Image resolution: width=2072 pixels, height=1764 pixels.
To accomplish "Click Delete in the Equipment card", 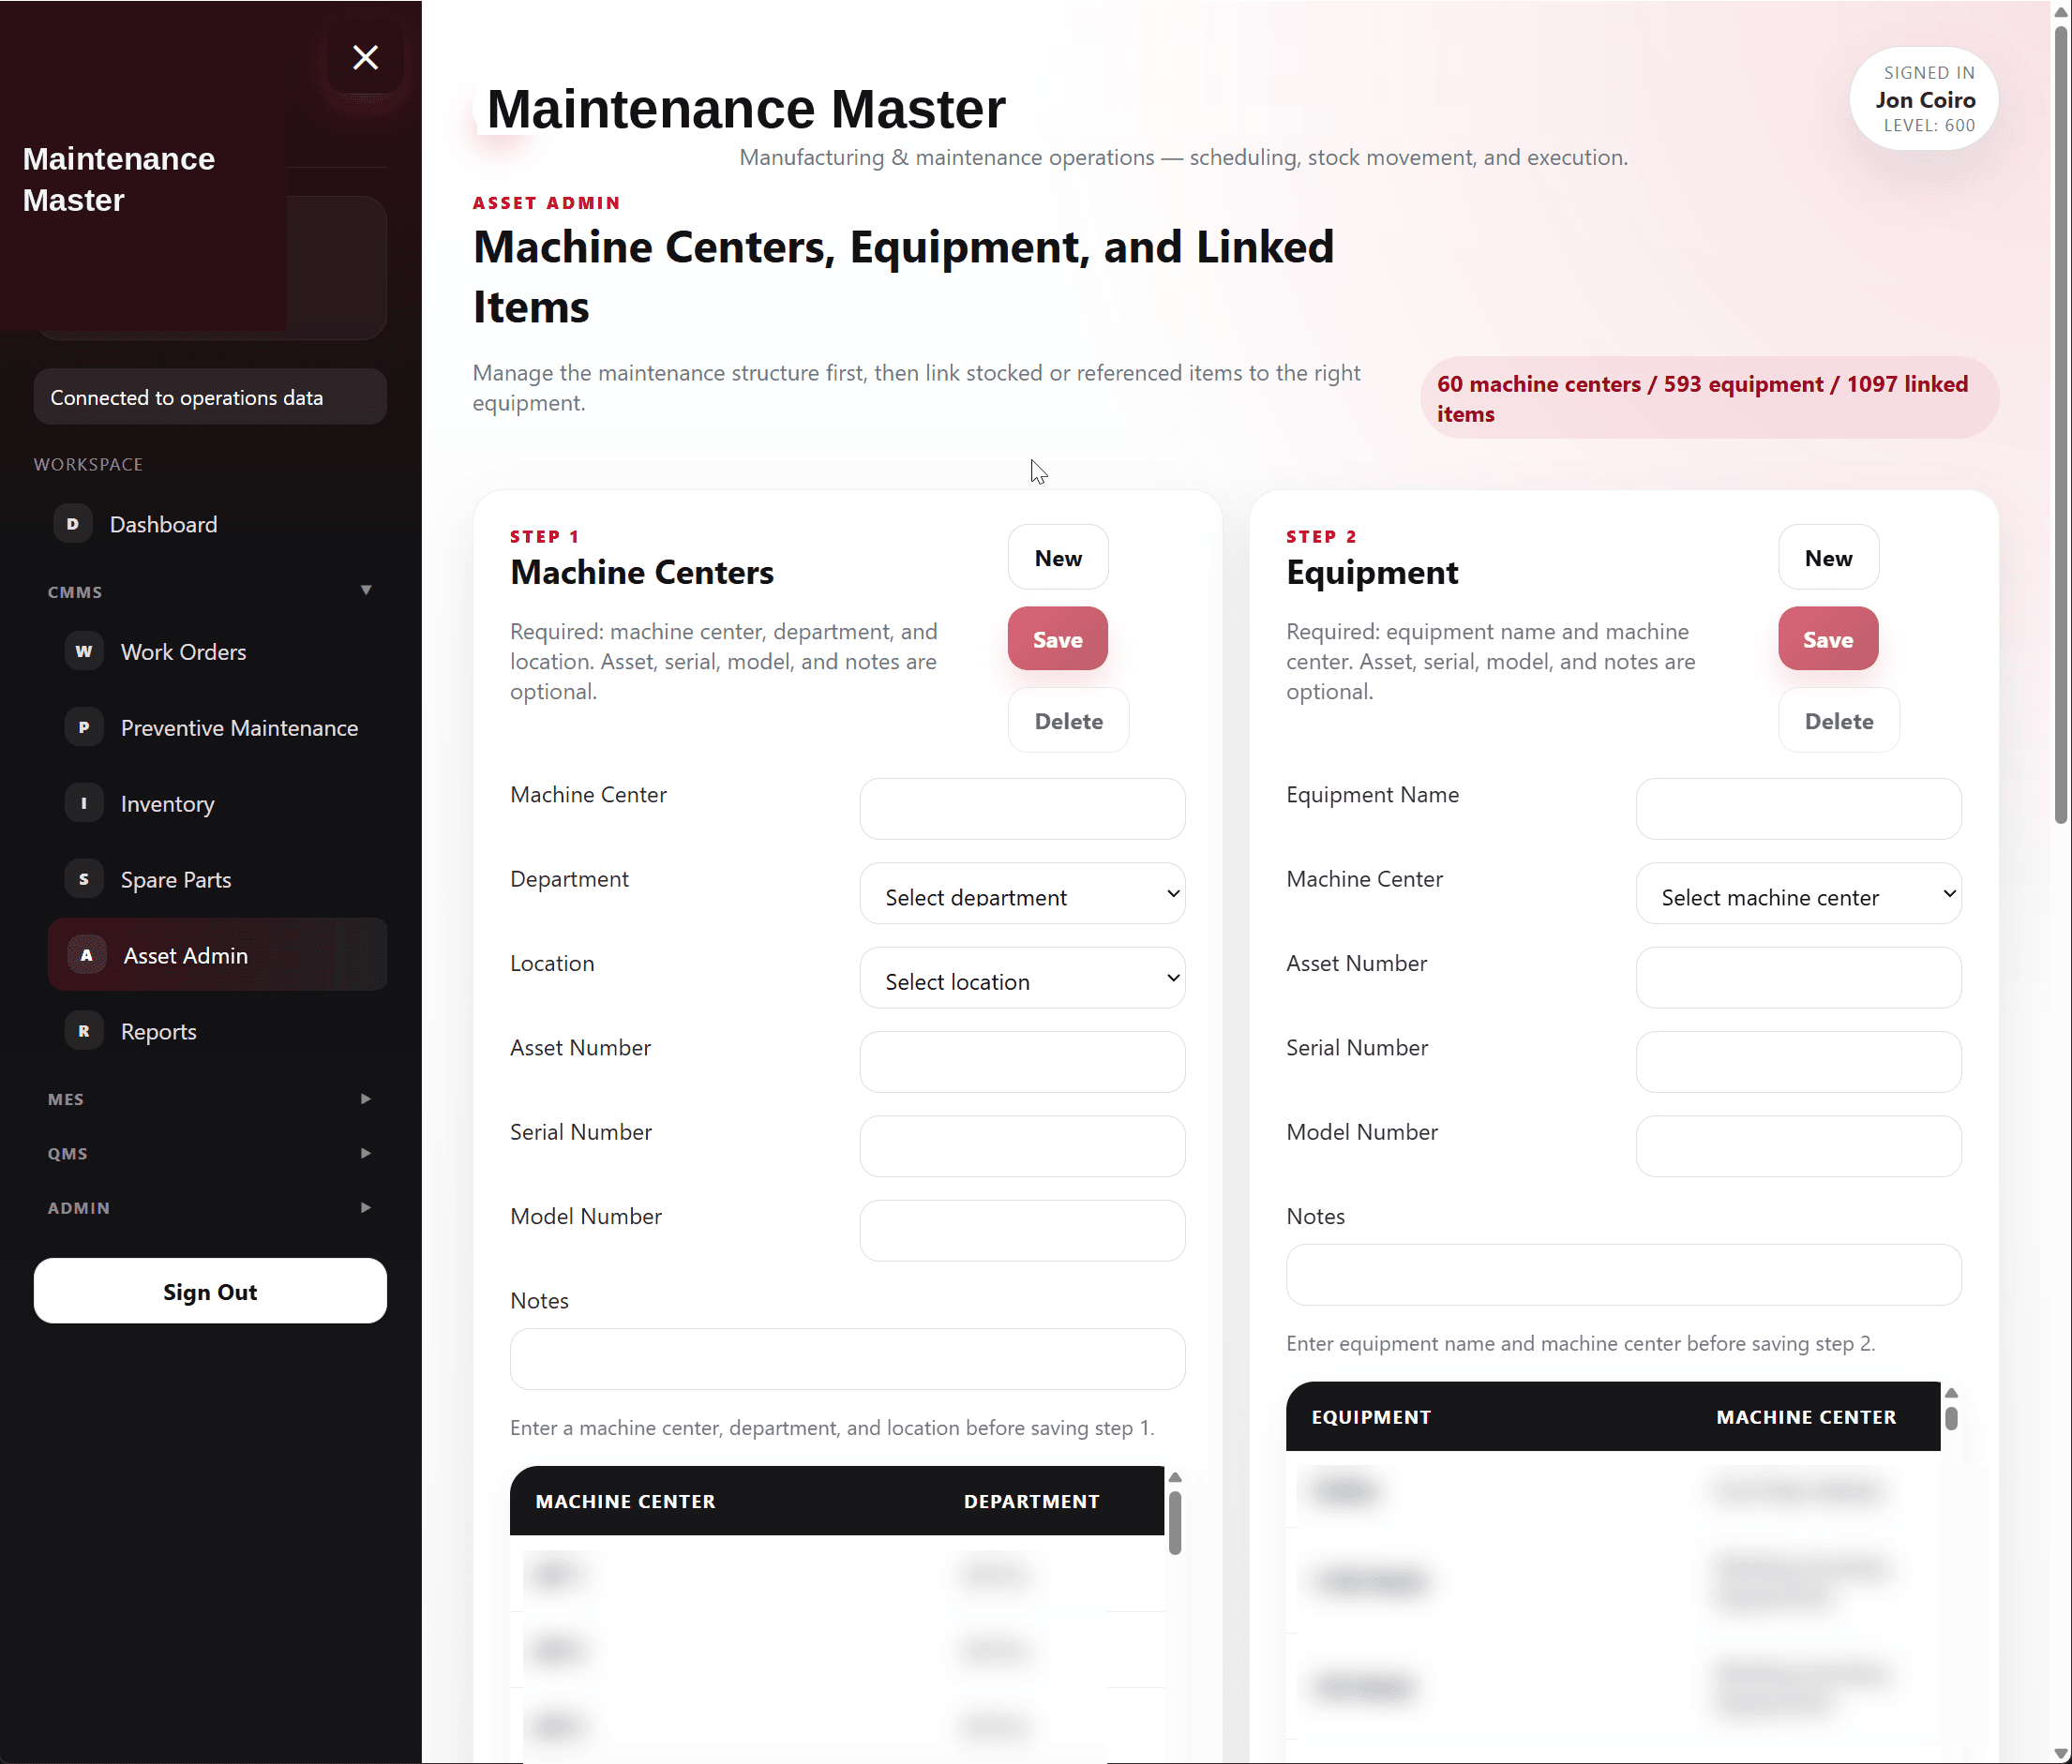I will [1839, 721].
